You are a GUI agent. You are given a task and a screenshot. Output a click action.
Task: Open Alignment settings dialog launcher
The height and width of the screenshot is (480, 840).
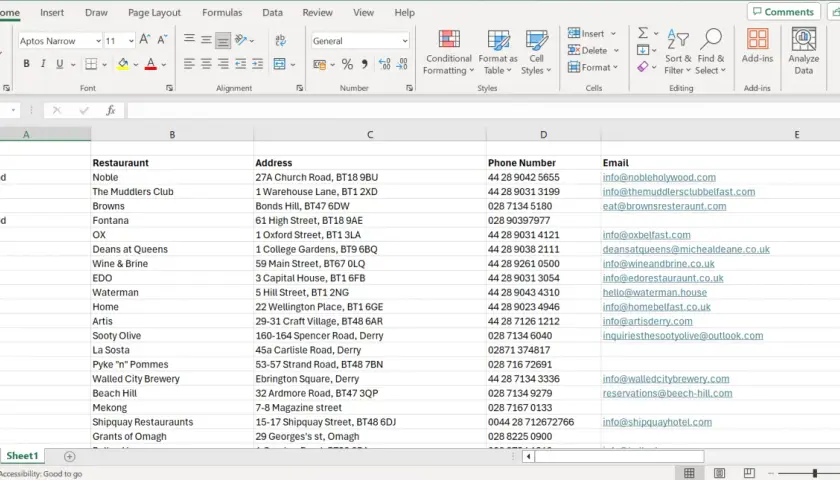[x=299, y=88]
